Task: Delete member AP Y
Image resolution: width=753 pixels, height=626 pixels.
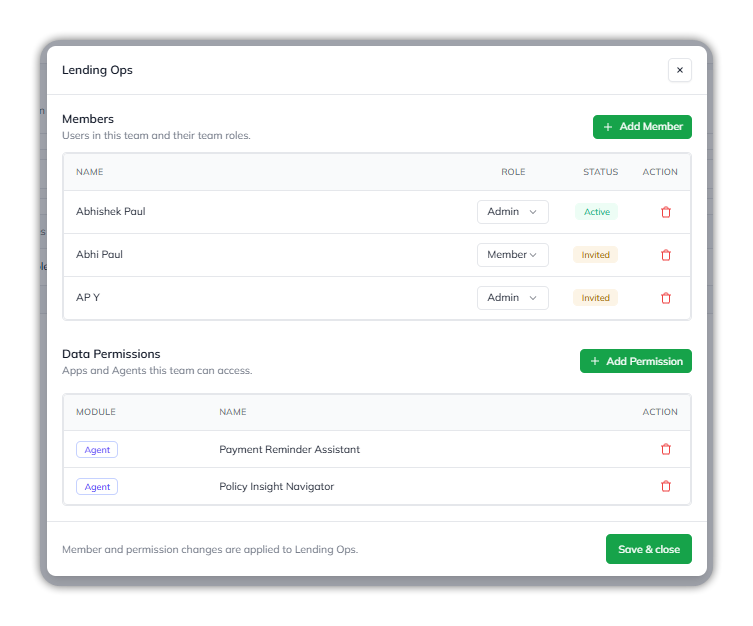Action: 666,298
